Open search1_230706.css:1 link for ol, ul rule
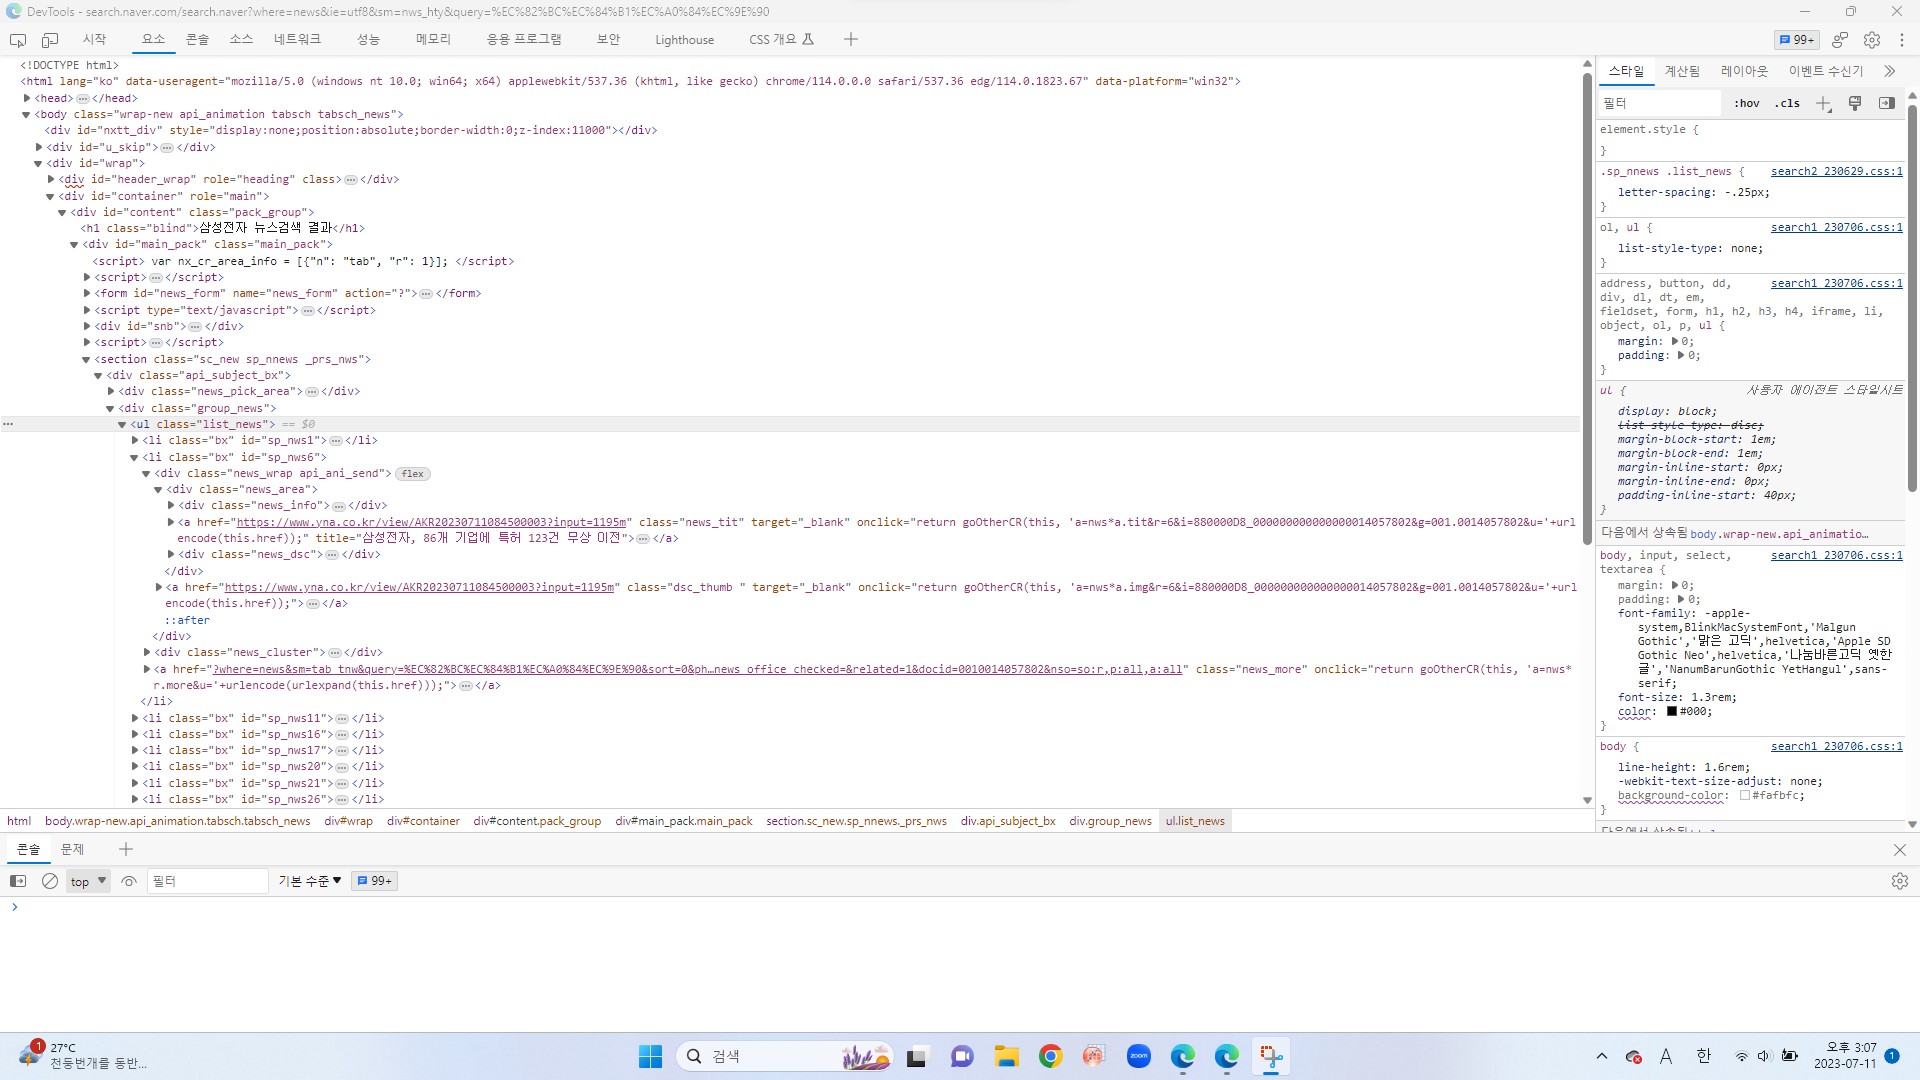 pyautogui.click(x=1836, y=228)
